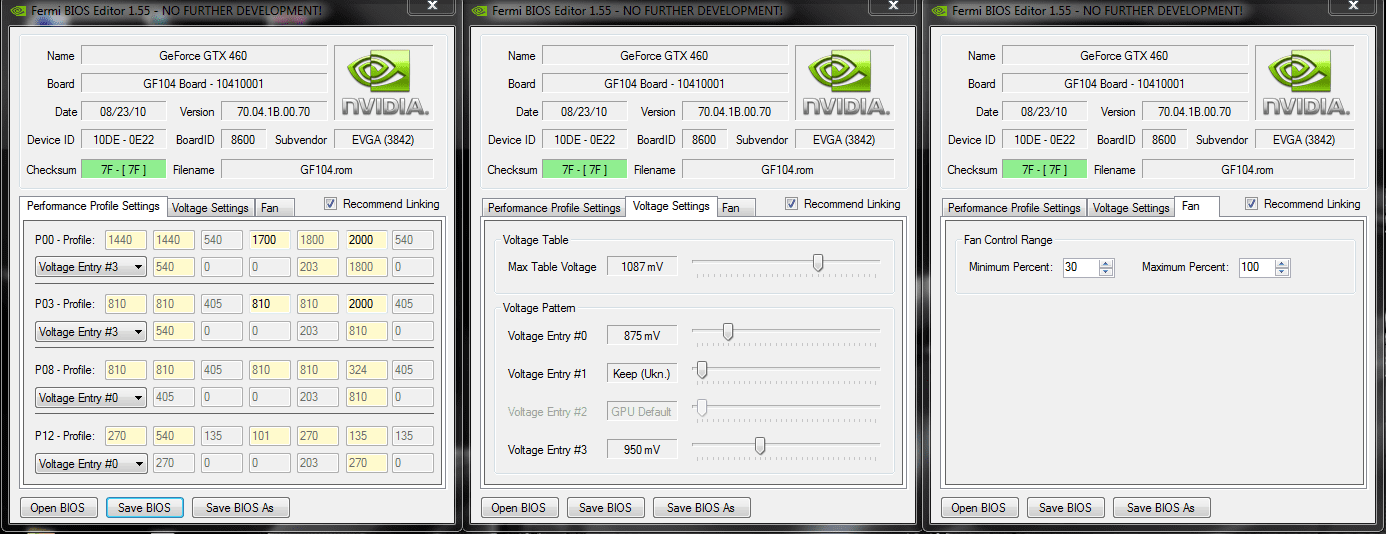This screenshot has height=534, width=1386.
Task: Click green Checksum 7F field in Fan Control window
Action: click(1044, 170)
